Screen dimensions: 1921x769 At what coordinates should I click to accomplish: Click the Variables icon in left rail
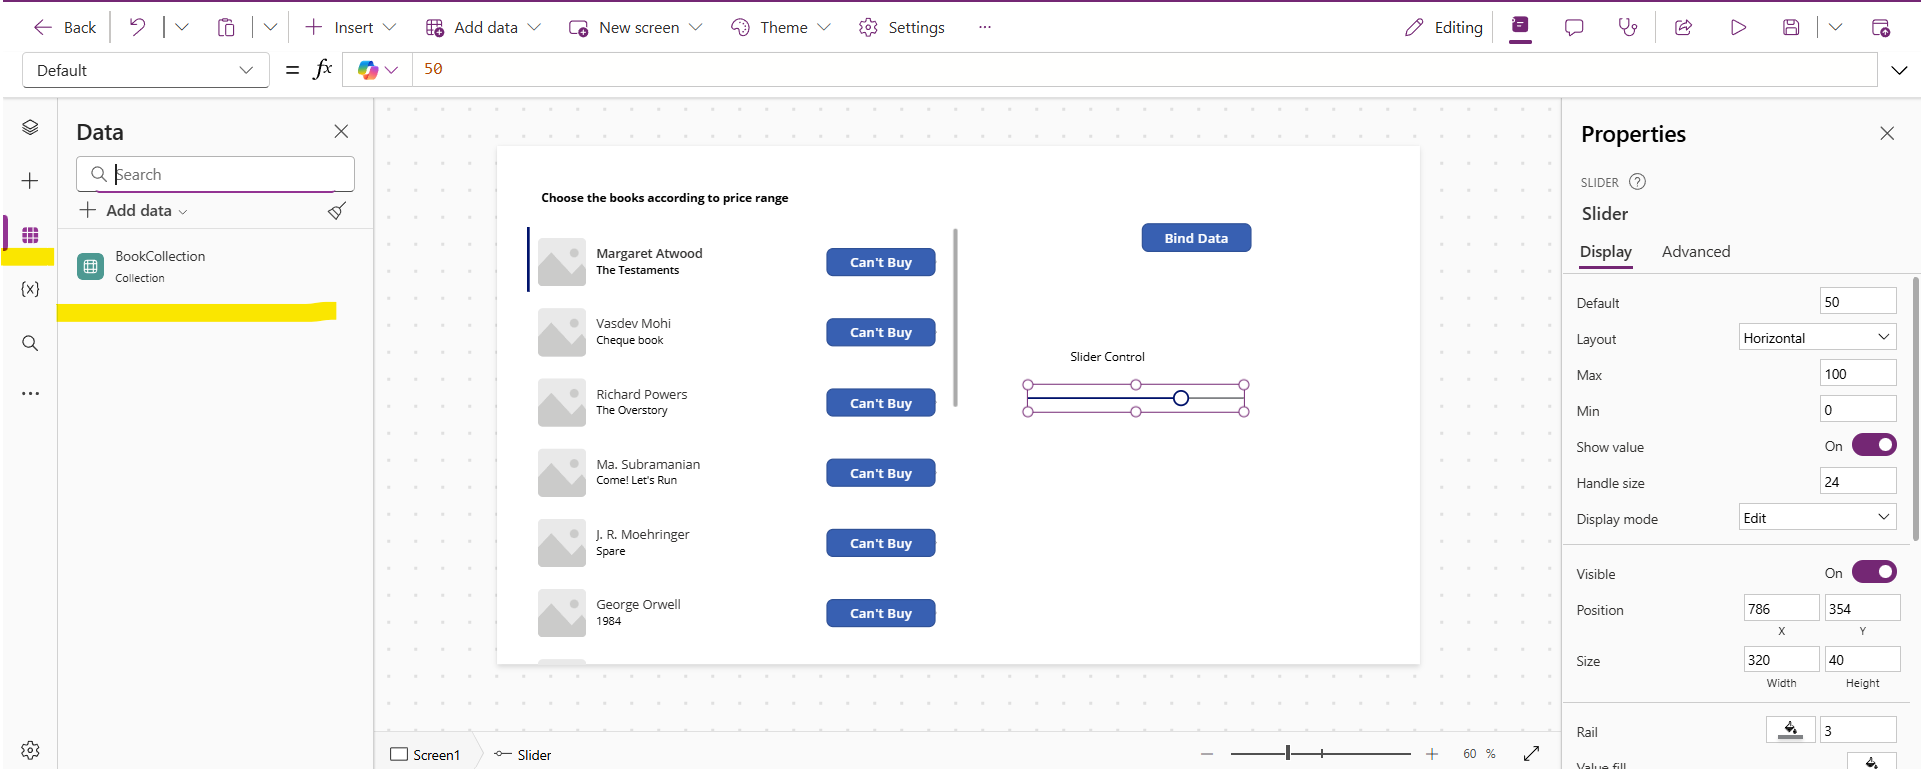tap(30, 289)
